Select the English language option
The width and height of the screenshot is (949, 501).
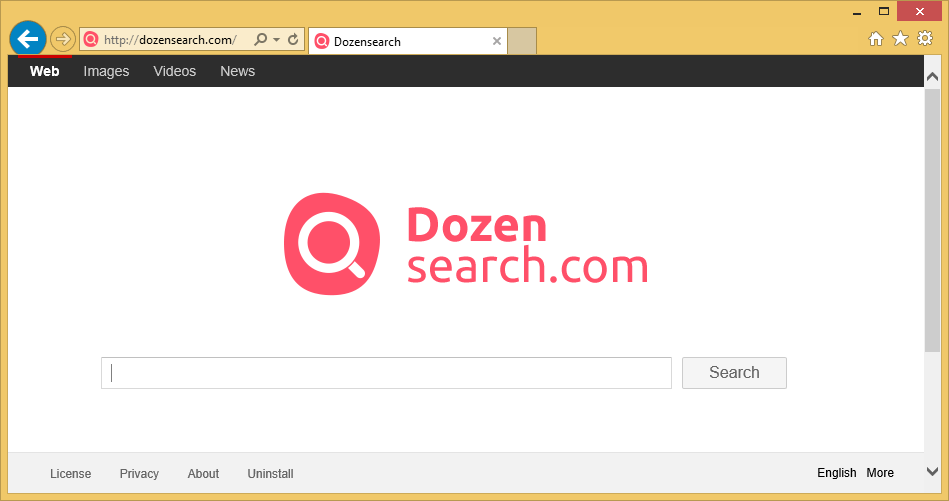(836, 473)
